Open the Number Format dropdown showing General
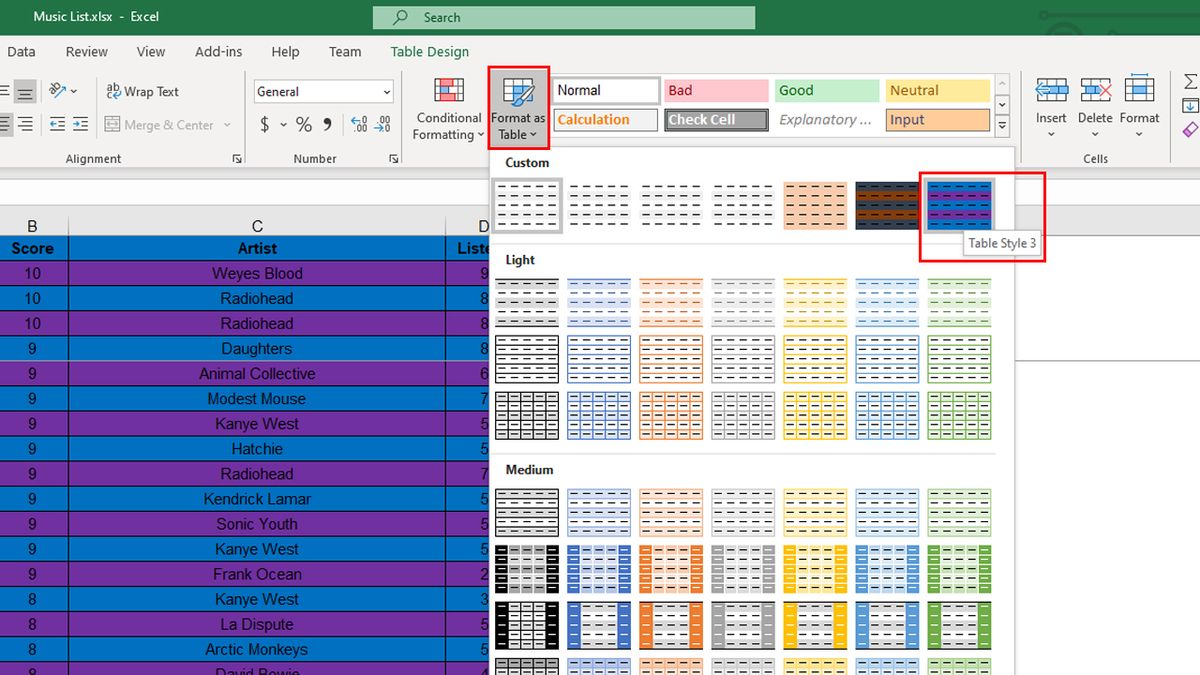 (x=322, y=92)
